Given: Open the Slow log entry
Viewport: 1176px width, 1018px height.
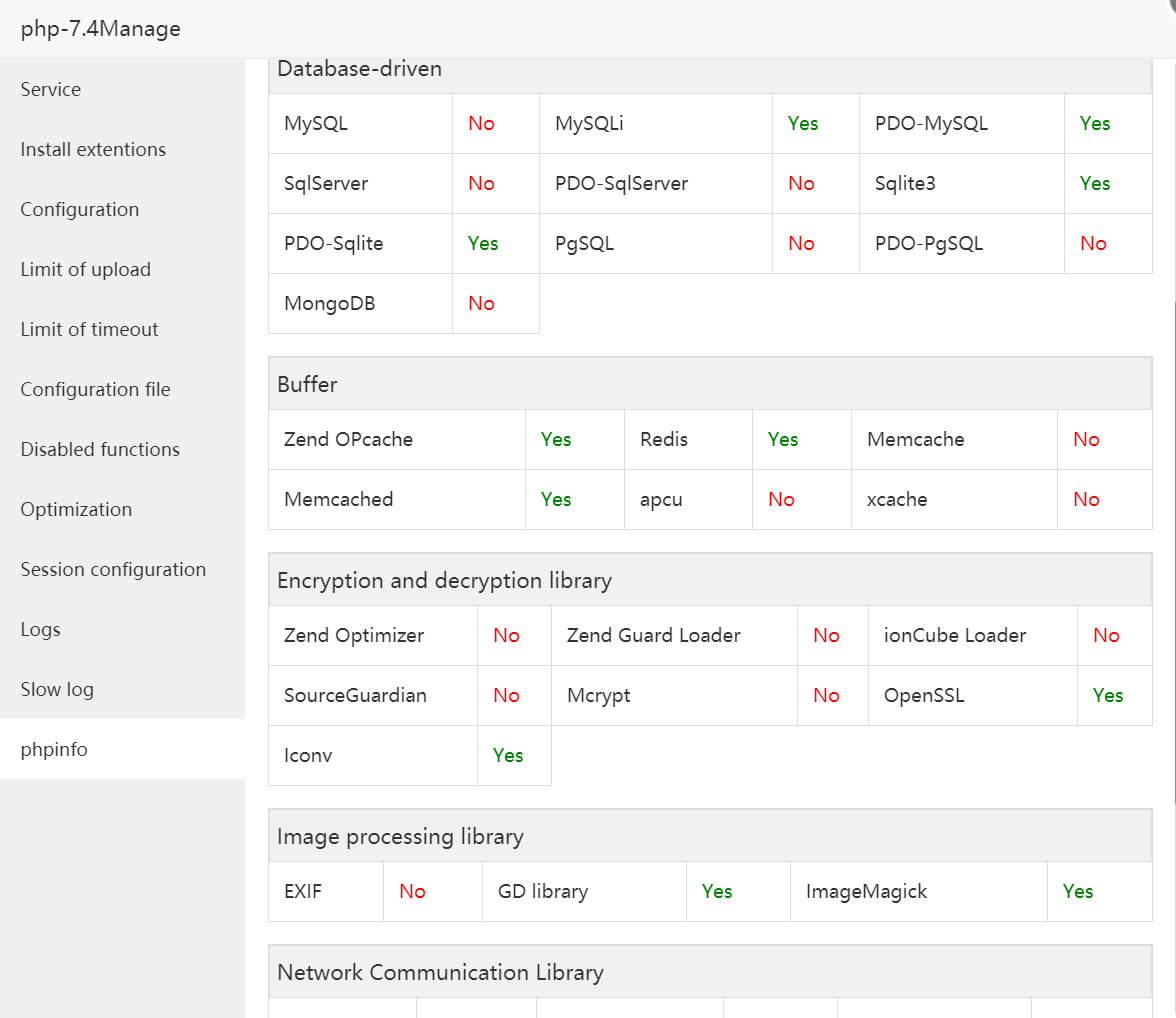Looking at the screenshot, I should (57, 689).
